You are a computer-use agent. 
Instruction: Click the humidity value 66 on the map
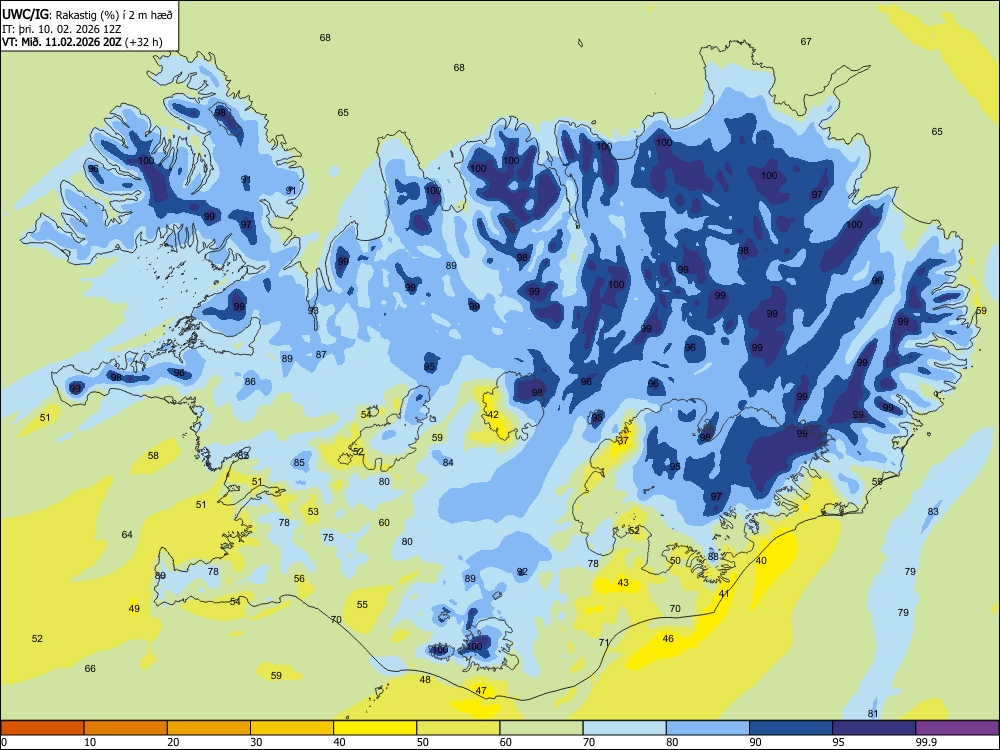(90, 668)
